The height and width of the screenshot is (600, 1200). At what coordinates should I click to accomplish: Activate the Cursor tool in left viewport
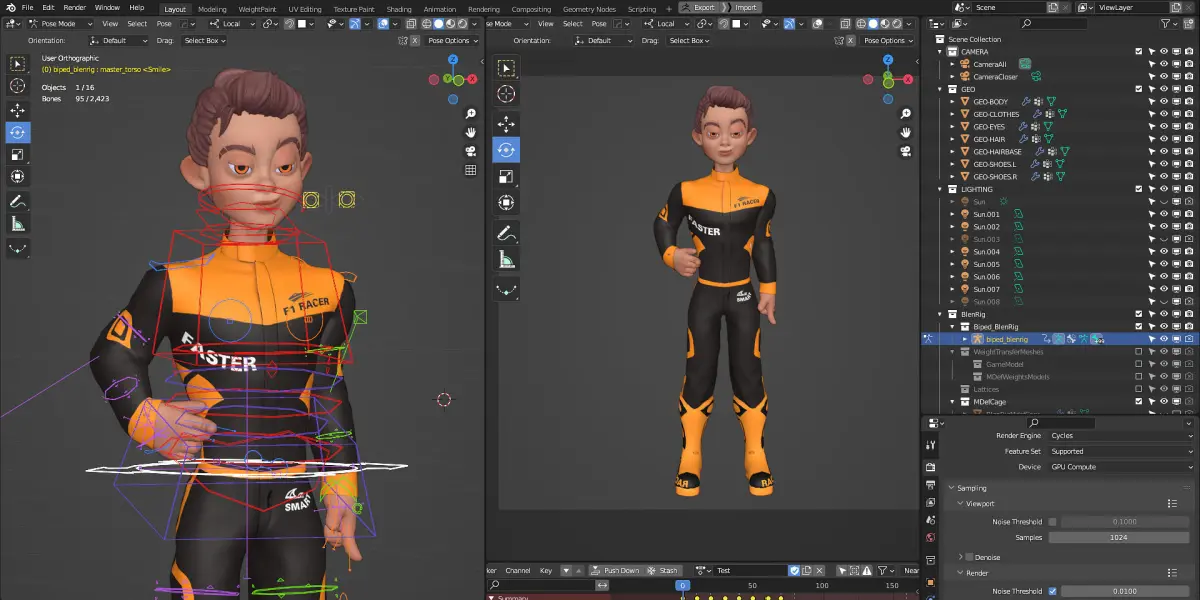click(x=18, y=86)
